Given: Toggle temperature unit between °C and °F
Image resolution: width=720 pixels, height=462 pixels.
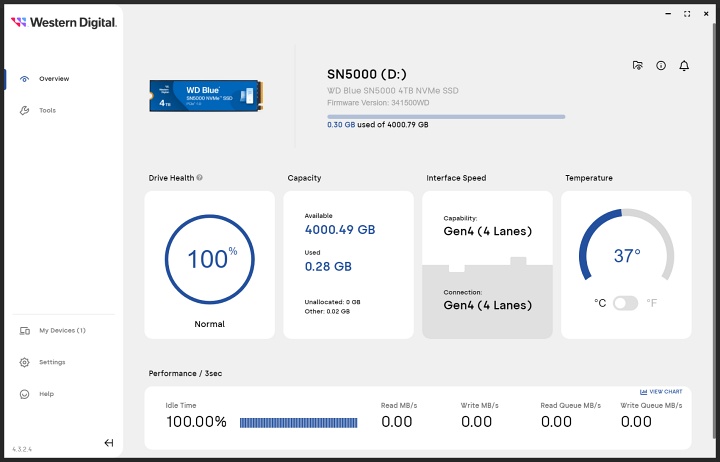Looking at the screenshot, I should coord(625,303).
